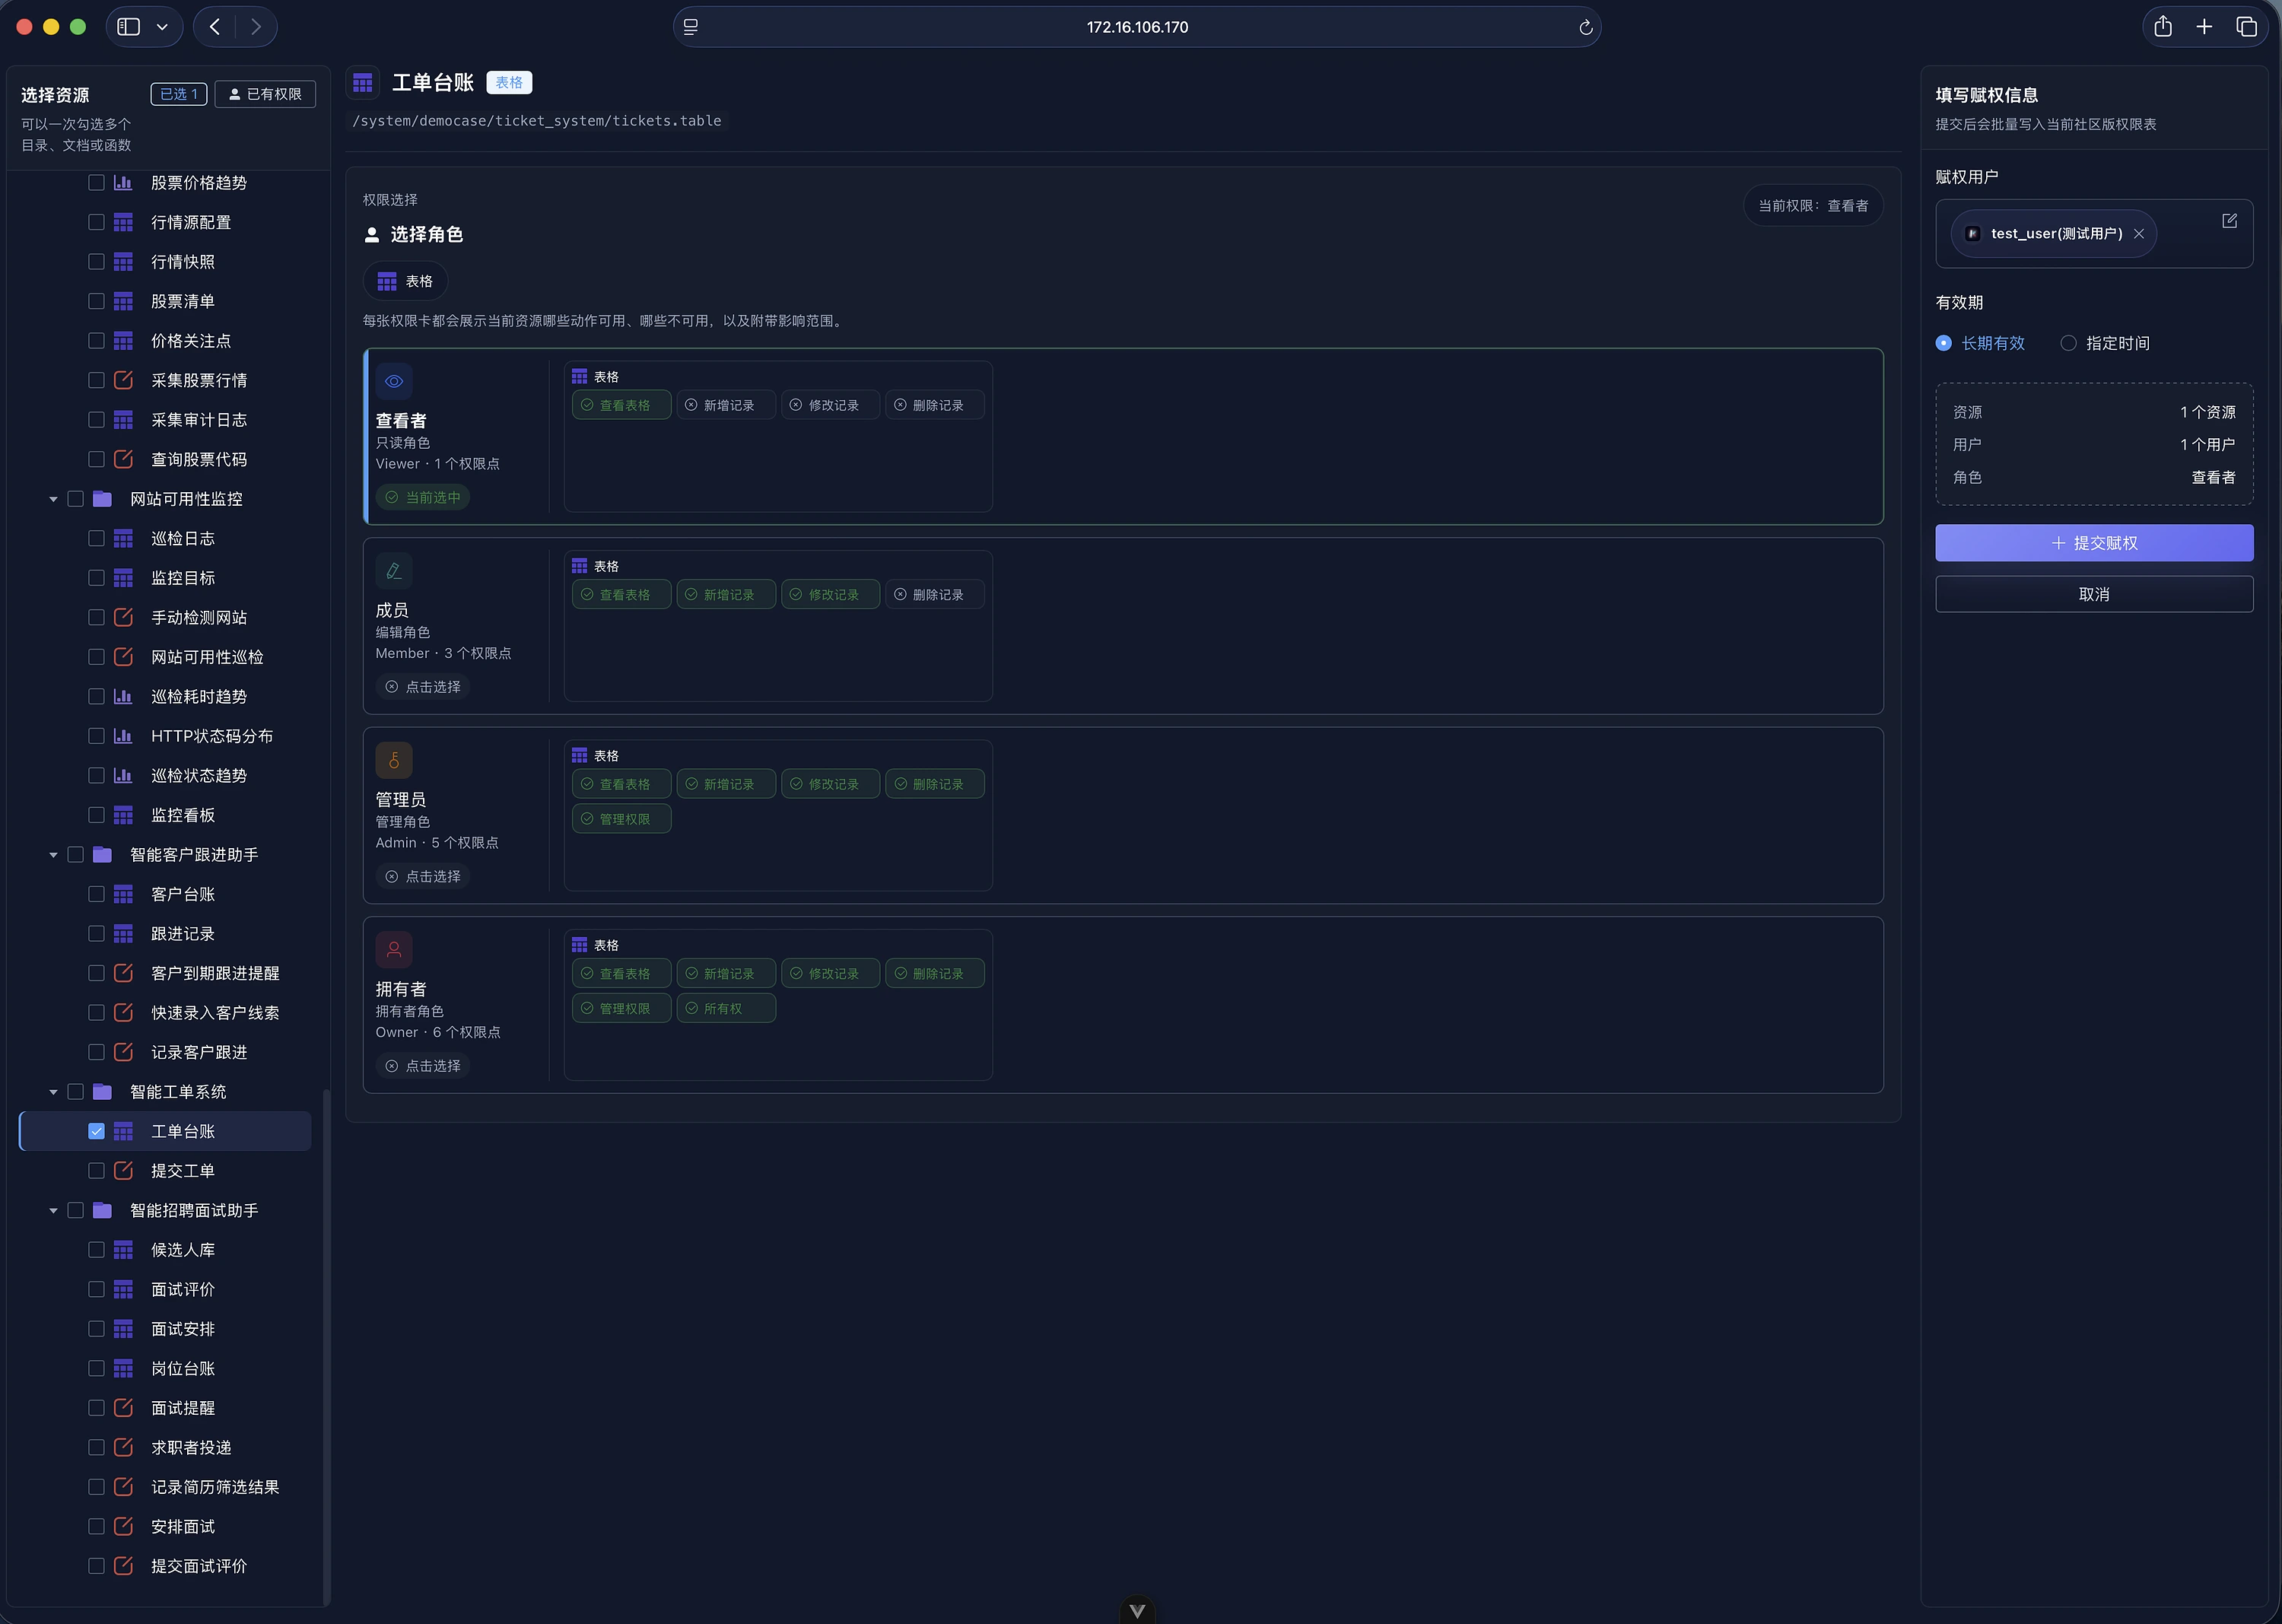Remove test_user chip with its X
2282x1624 pixels.
2139,233
